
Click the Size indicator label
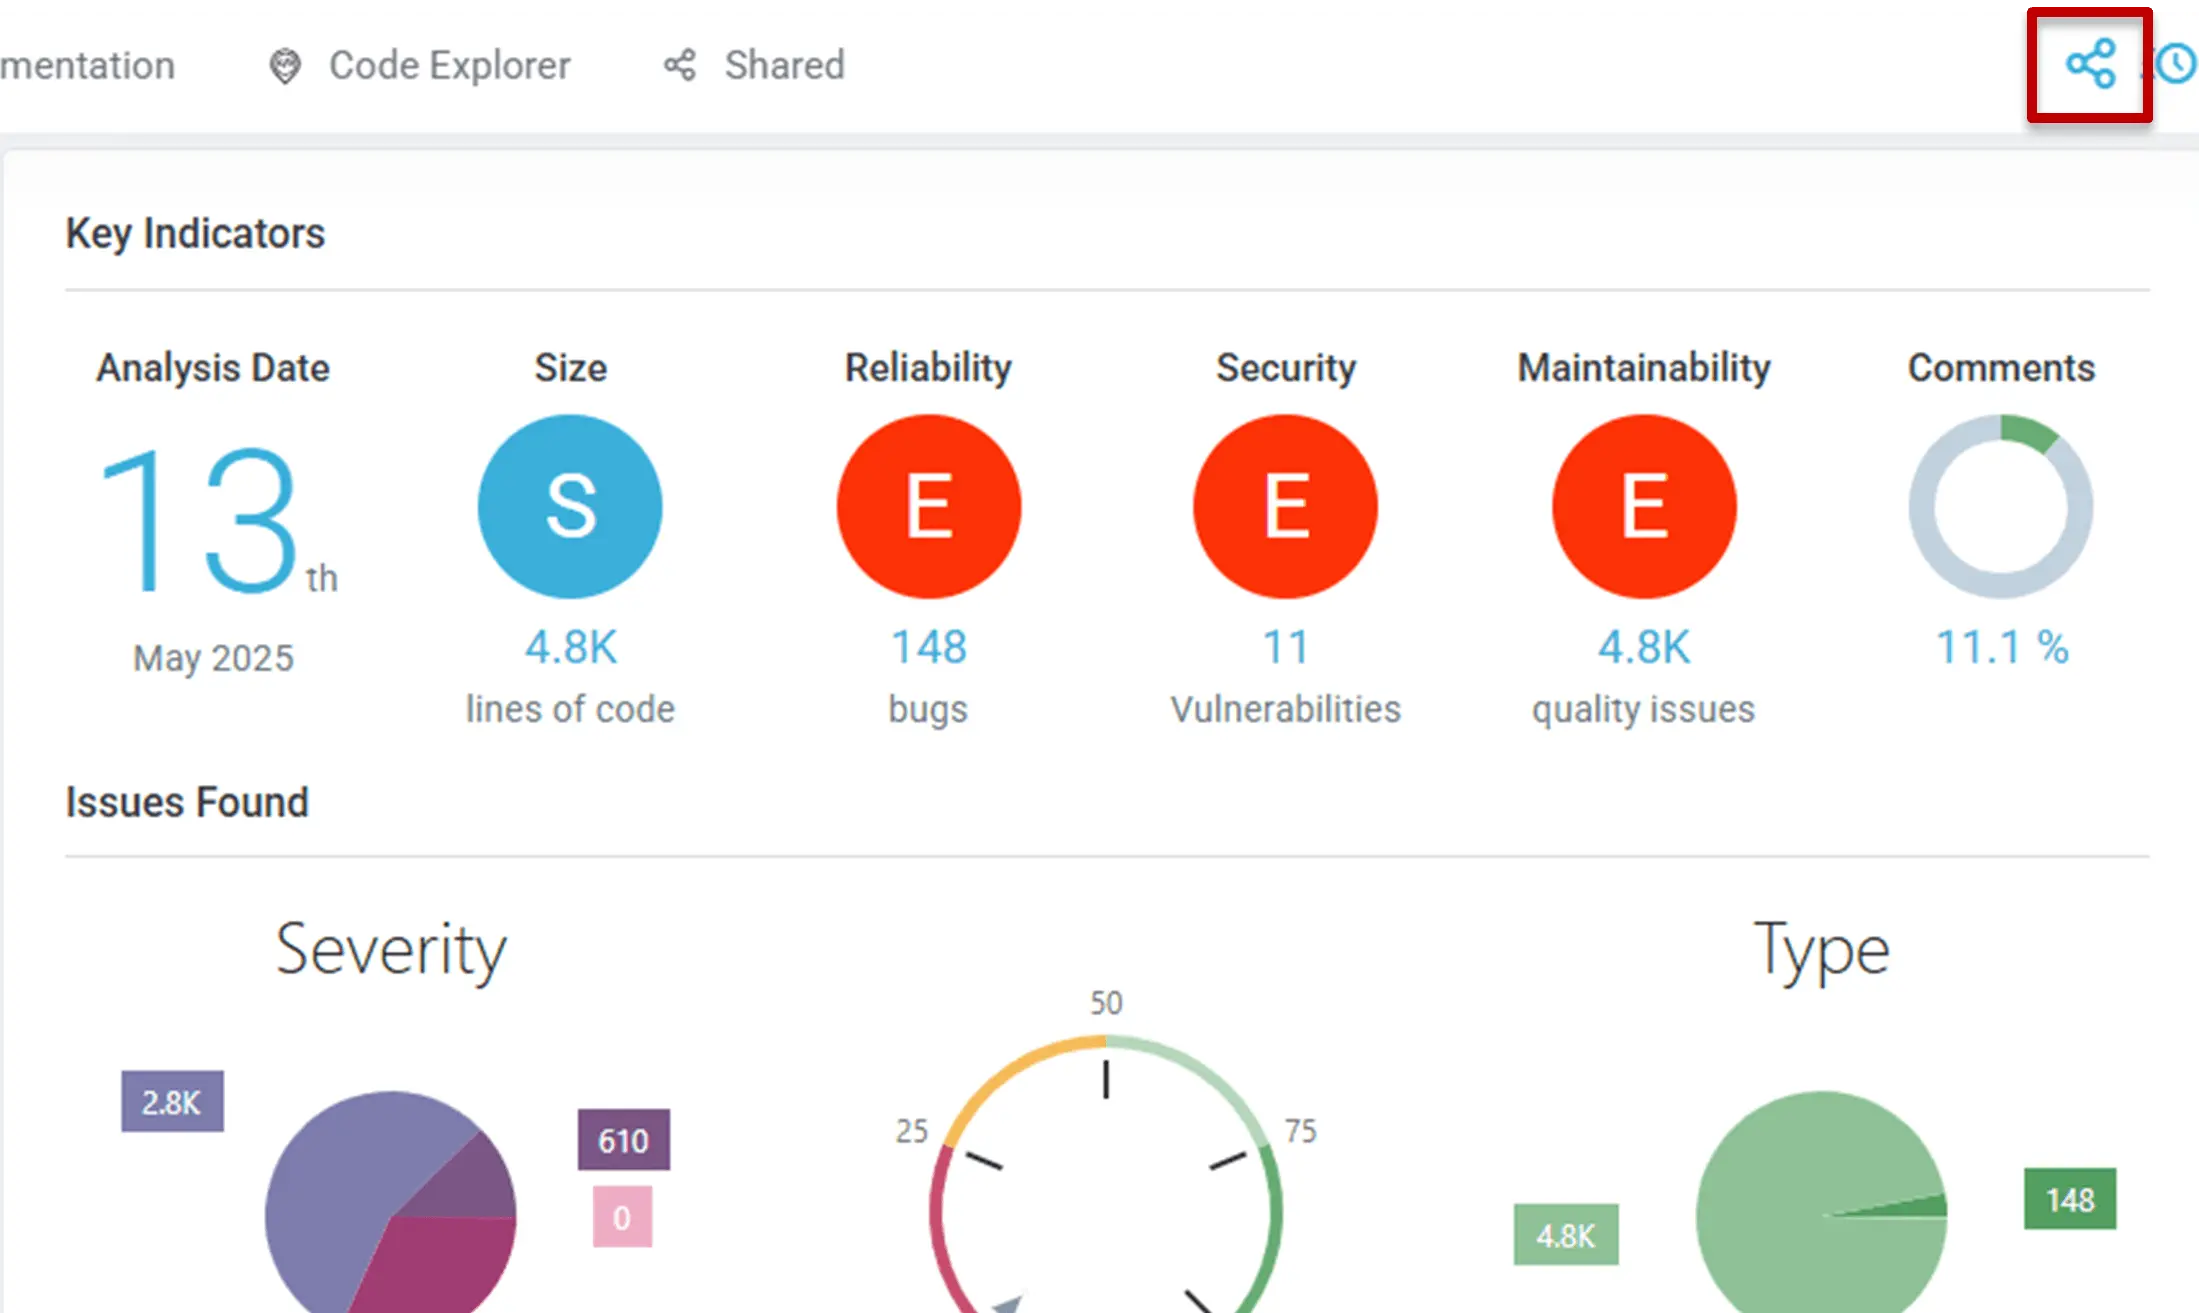click(x=571, y=368)
